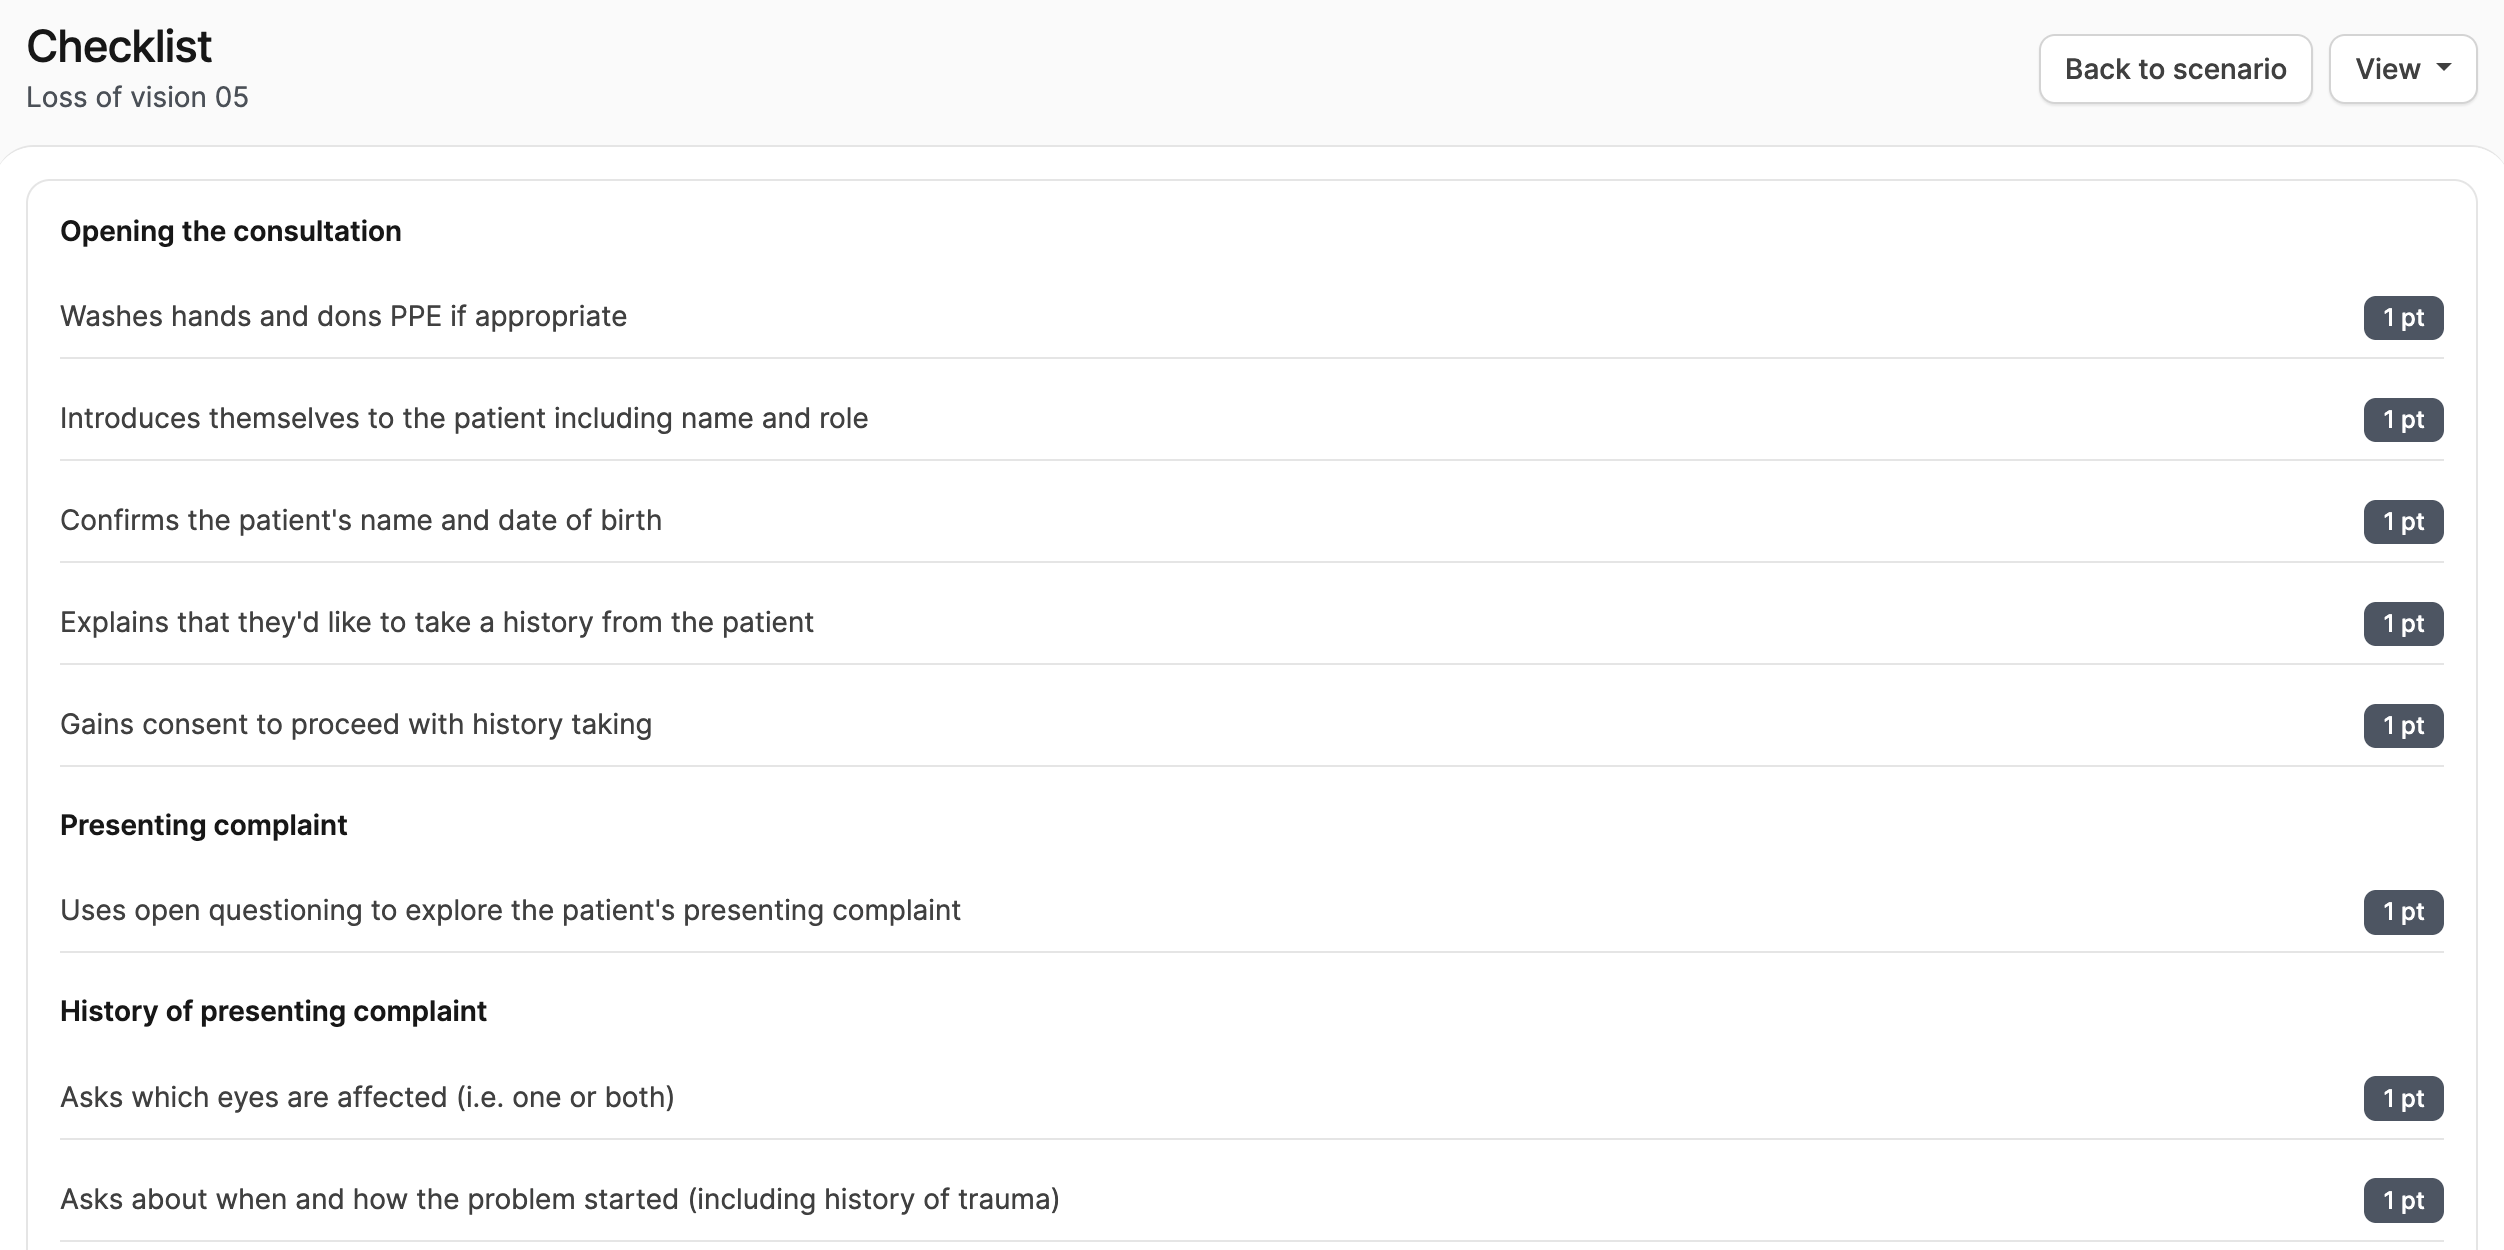
Task: Select 'Asks which eyes are affected' item
Action: coord(367,1097)
